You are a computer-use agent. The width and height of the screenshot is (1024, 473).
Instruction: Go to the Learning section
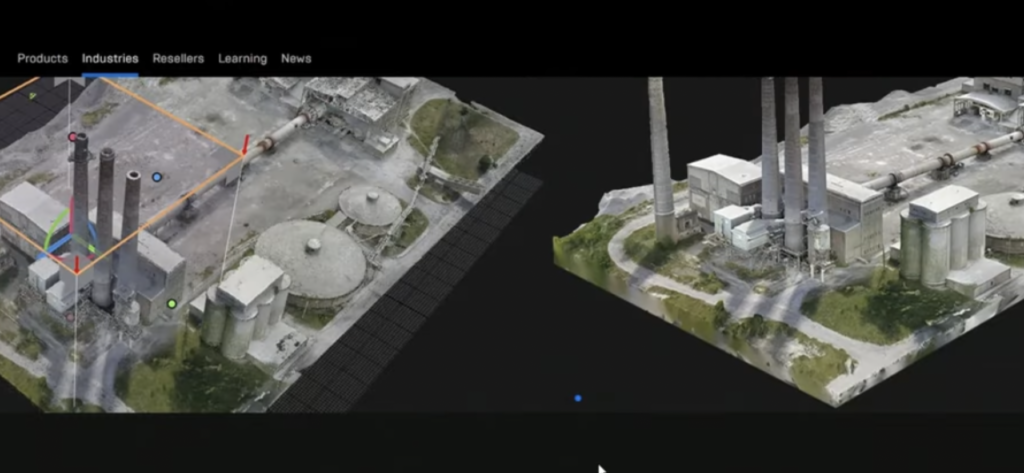(x=242, y=59)
